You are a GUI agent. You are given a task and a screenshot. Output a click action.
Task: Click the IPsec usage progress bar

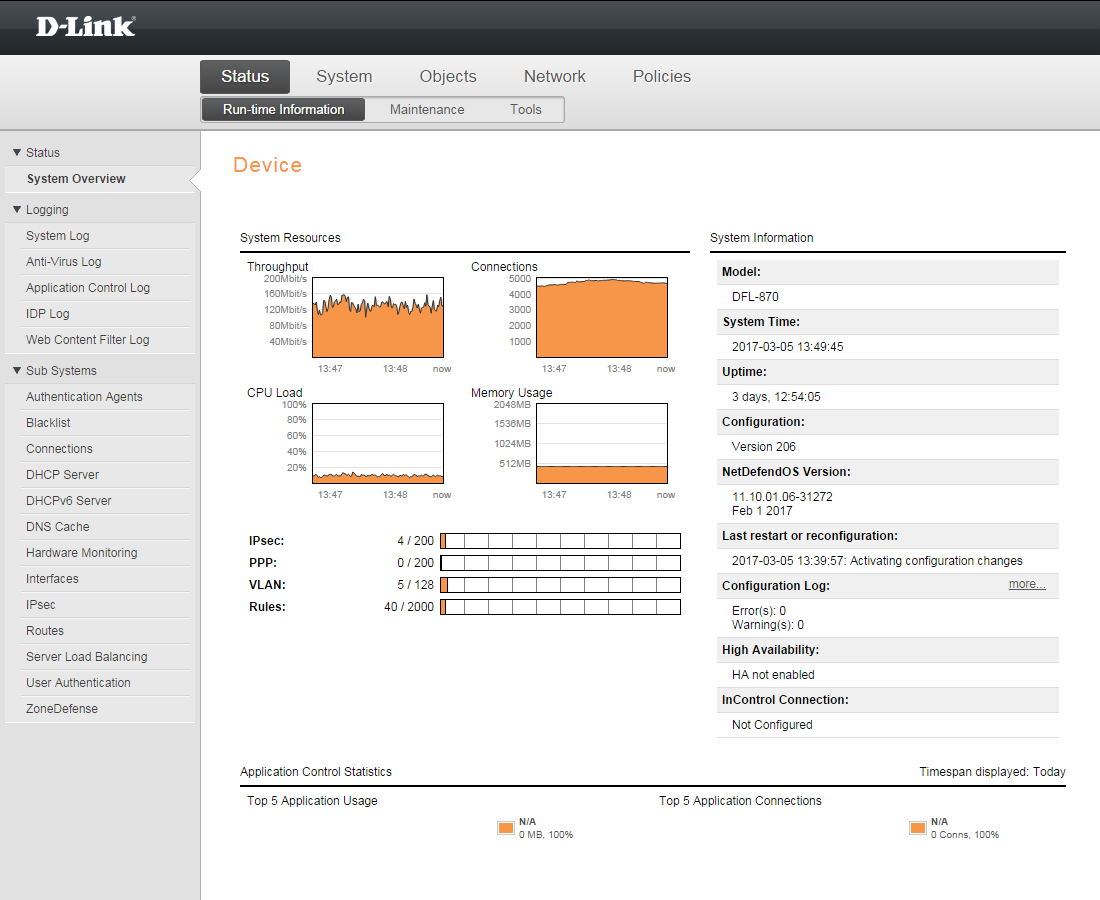coord(560,541)
